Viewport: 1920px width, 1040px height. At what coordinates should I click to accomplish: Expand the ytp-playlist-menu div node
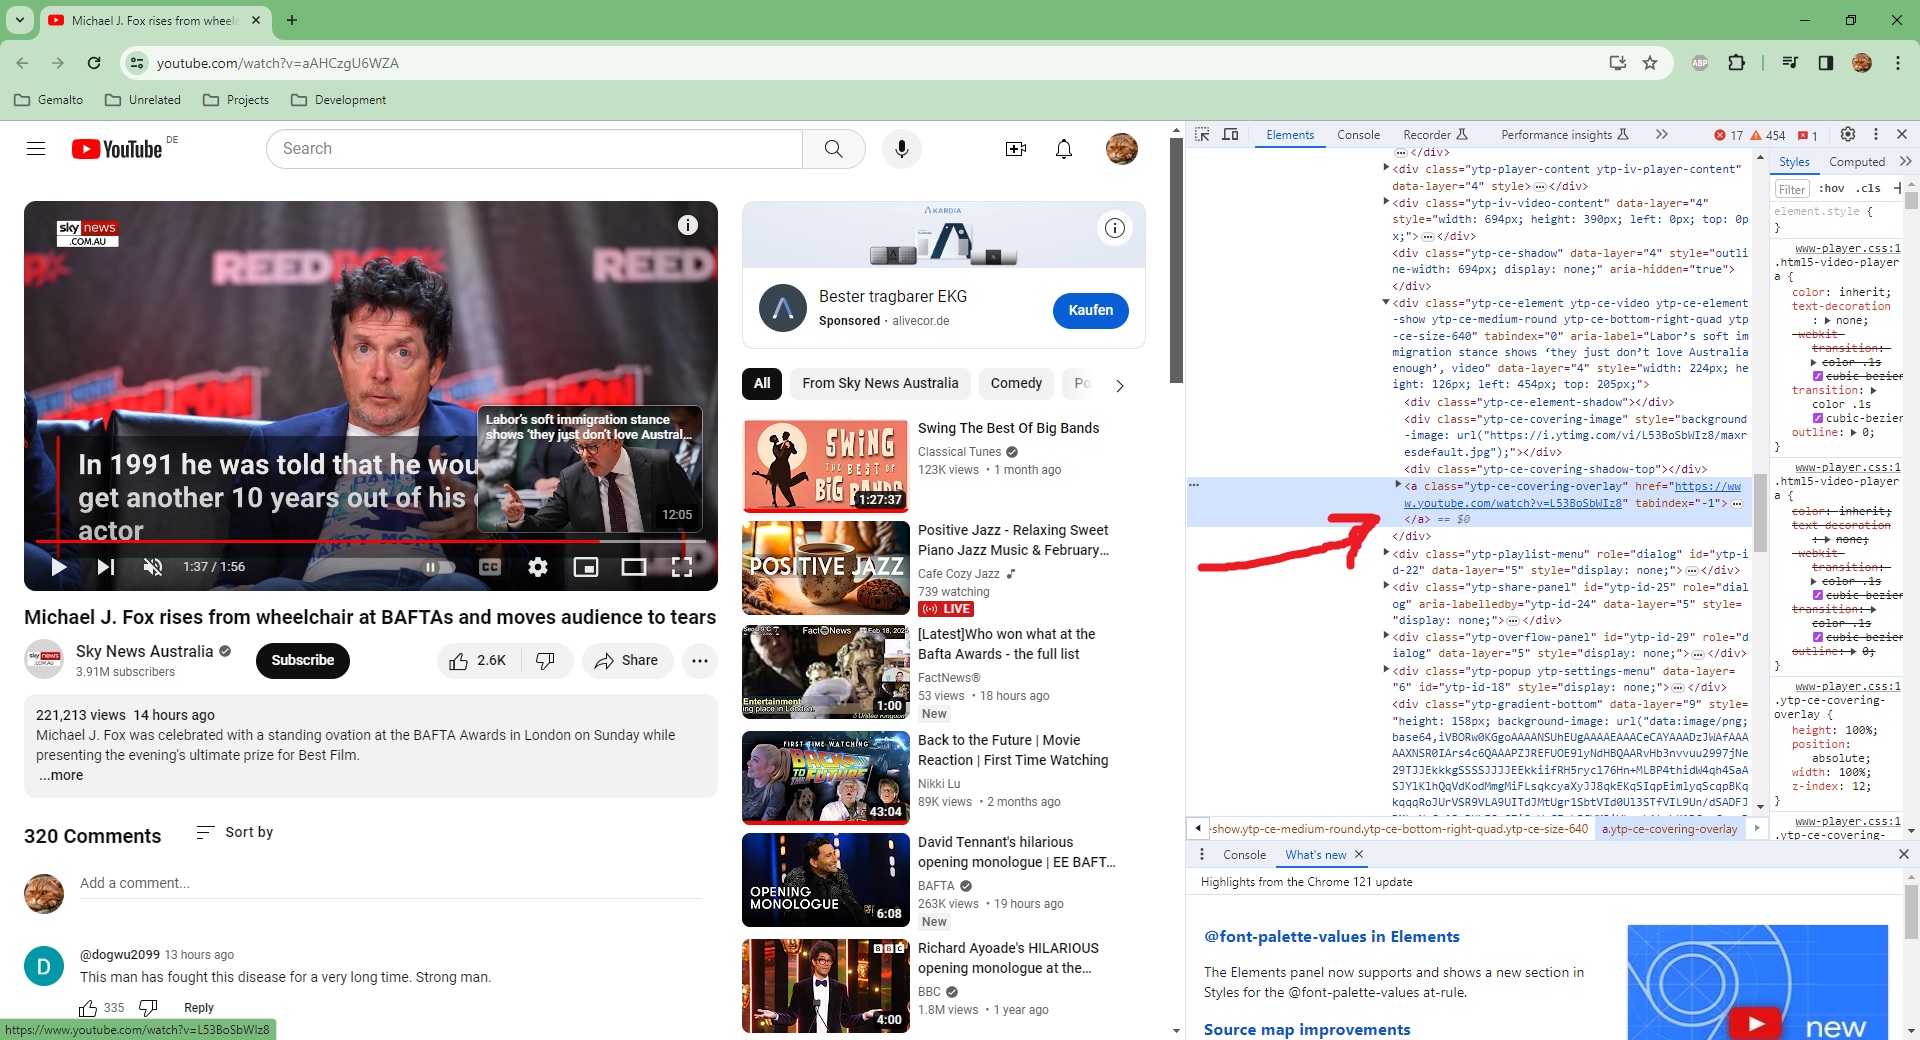tap(1386, 553)
